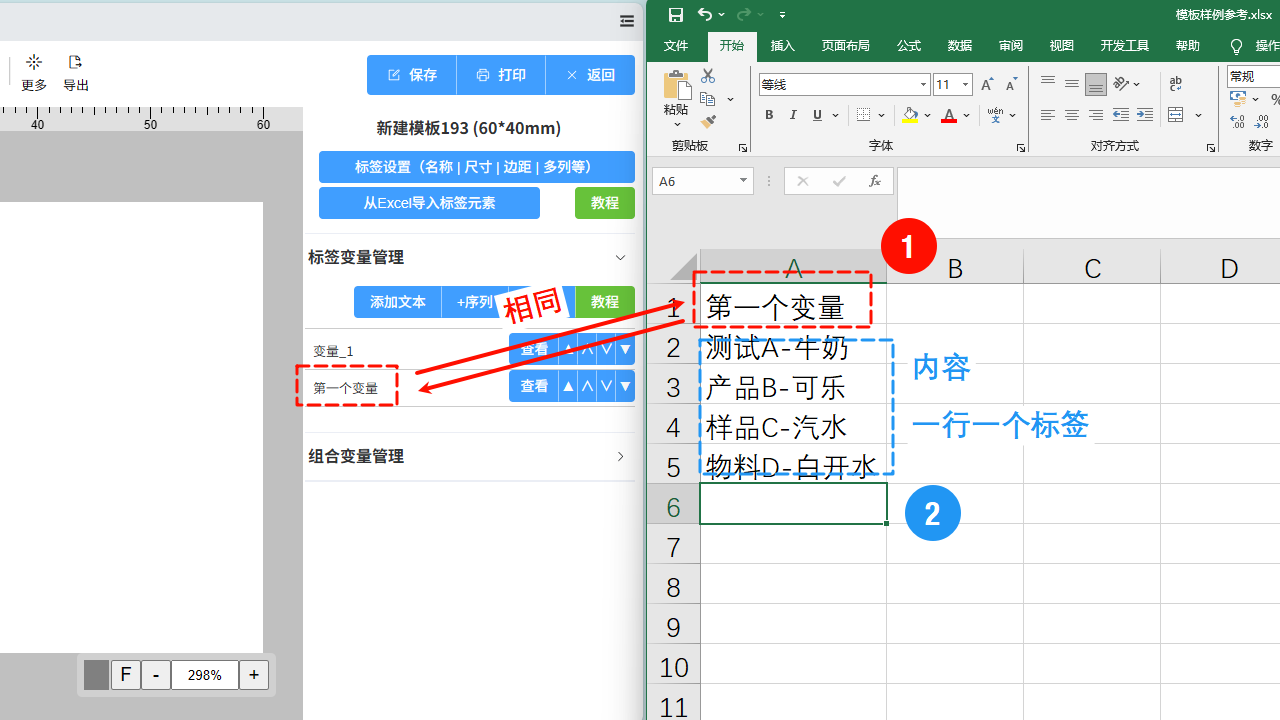Image resolution: width=1280 pixels, height=720 pixels.
Task: Collapse the 标签变量管理 section chevron
Action: [620, 258]
